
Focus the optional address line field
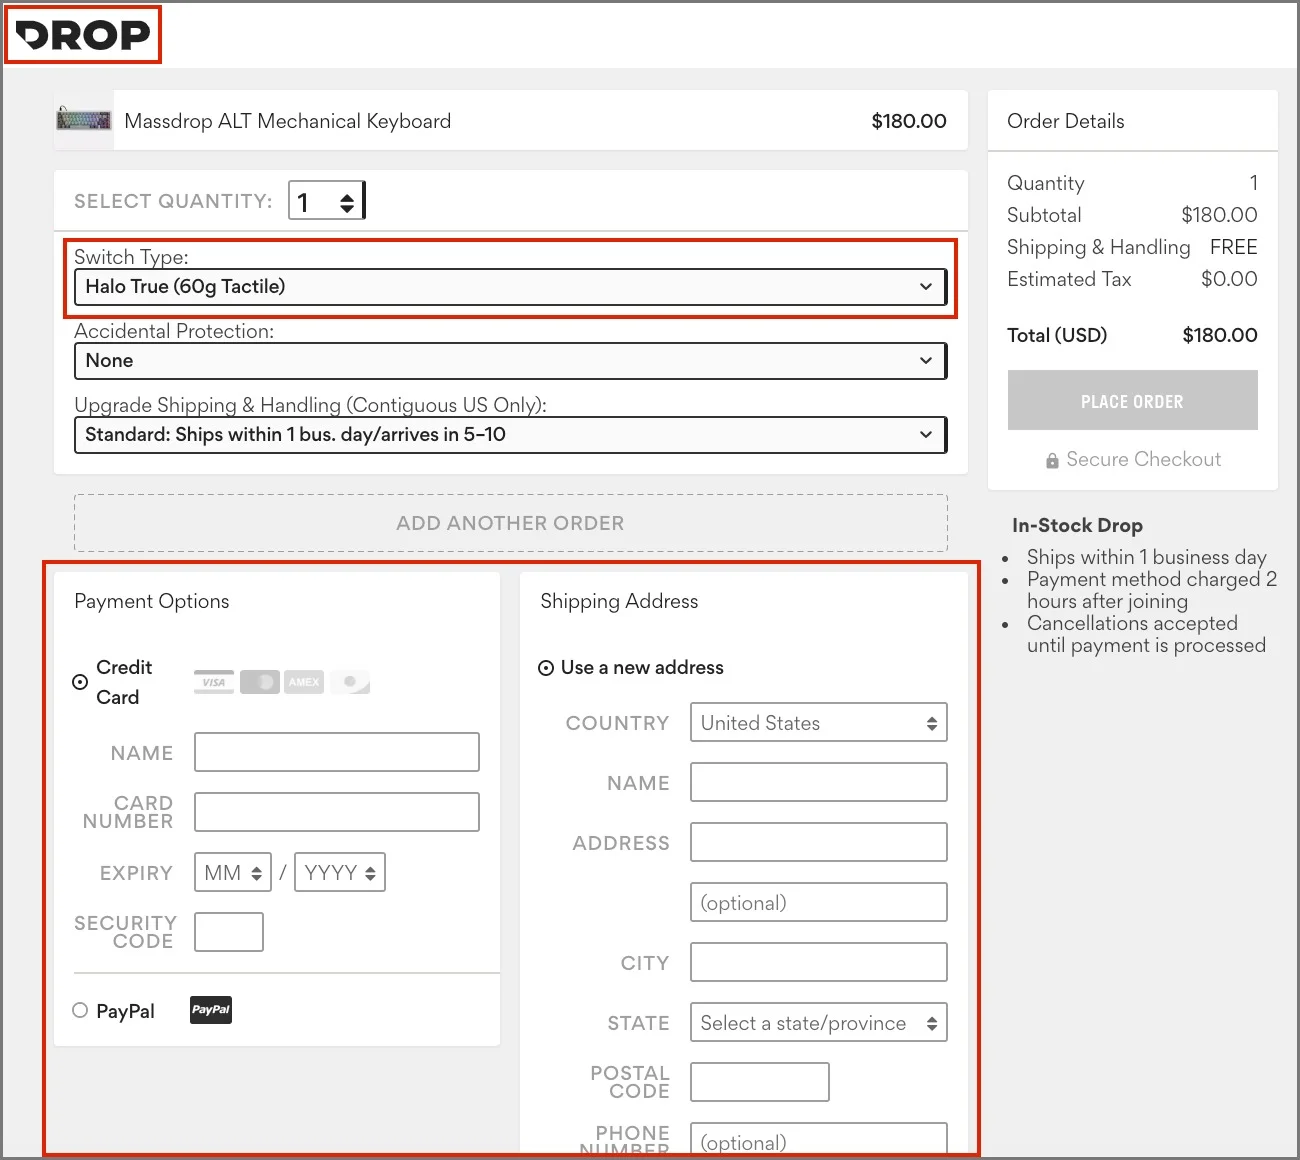pos(819,902)
